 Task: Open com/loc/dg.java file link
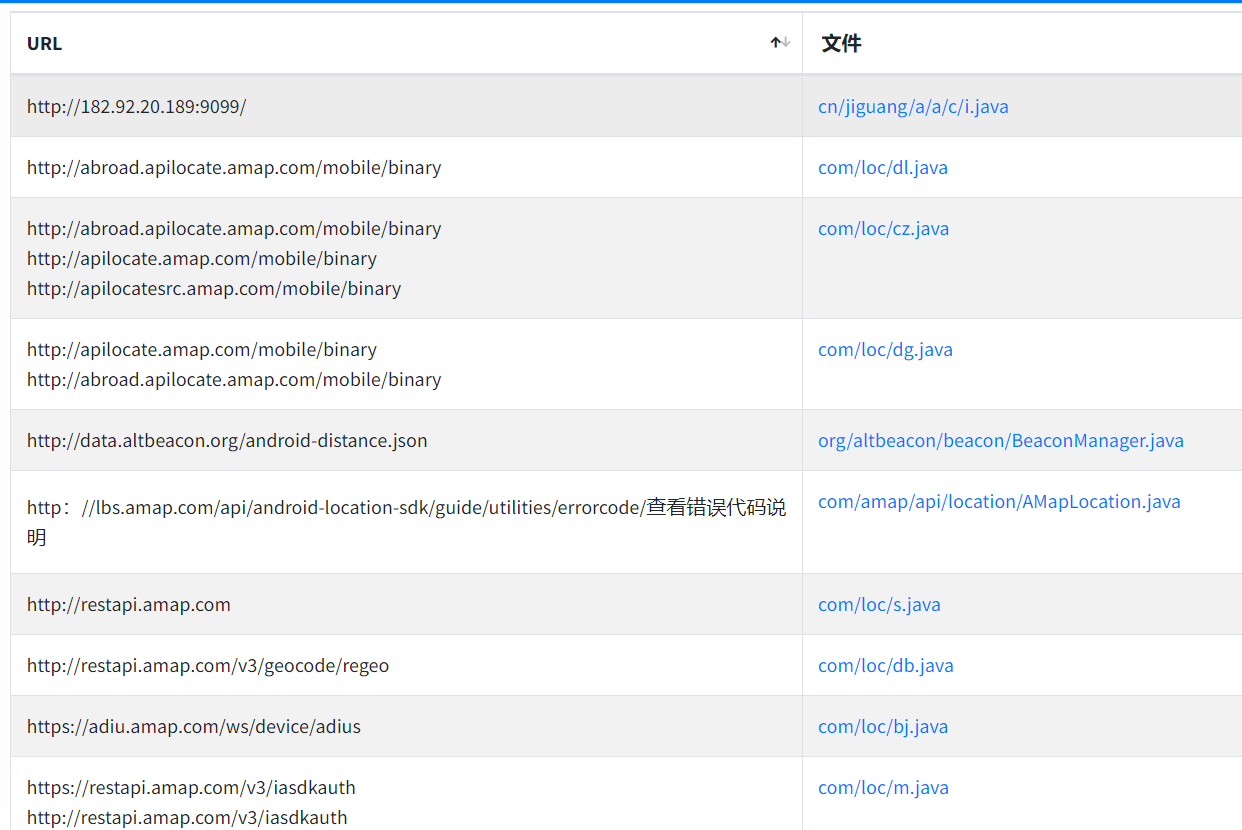point(885,349)
